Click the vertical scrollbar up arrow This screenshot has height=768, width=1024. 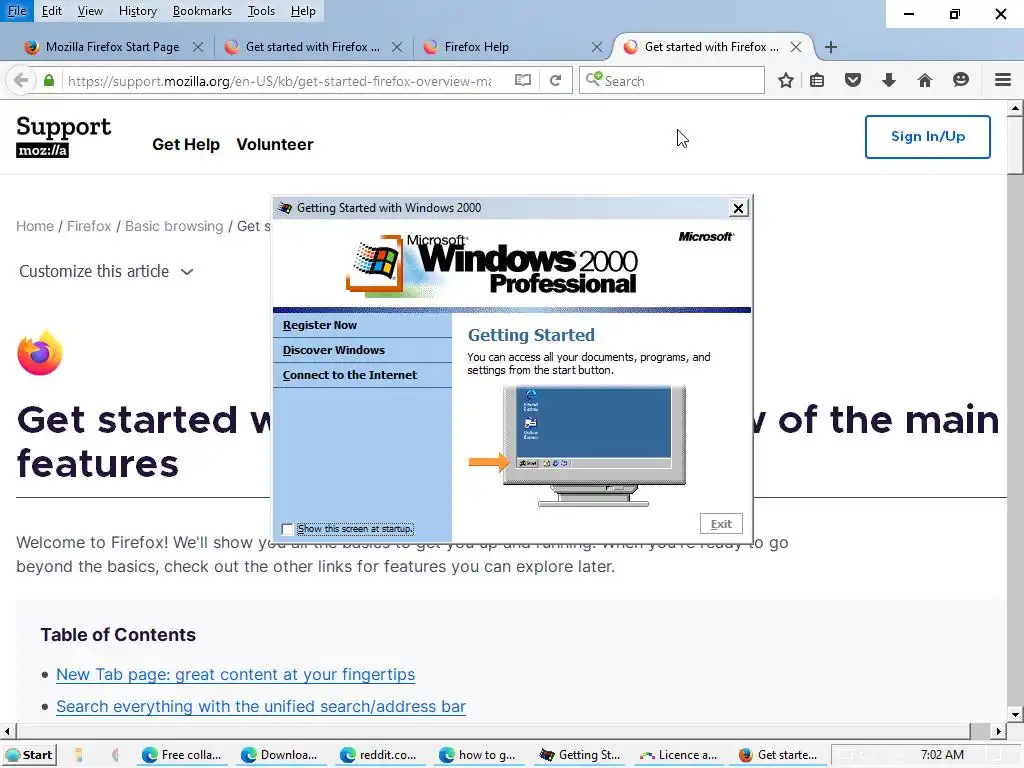coord(1015,108)
